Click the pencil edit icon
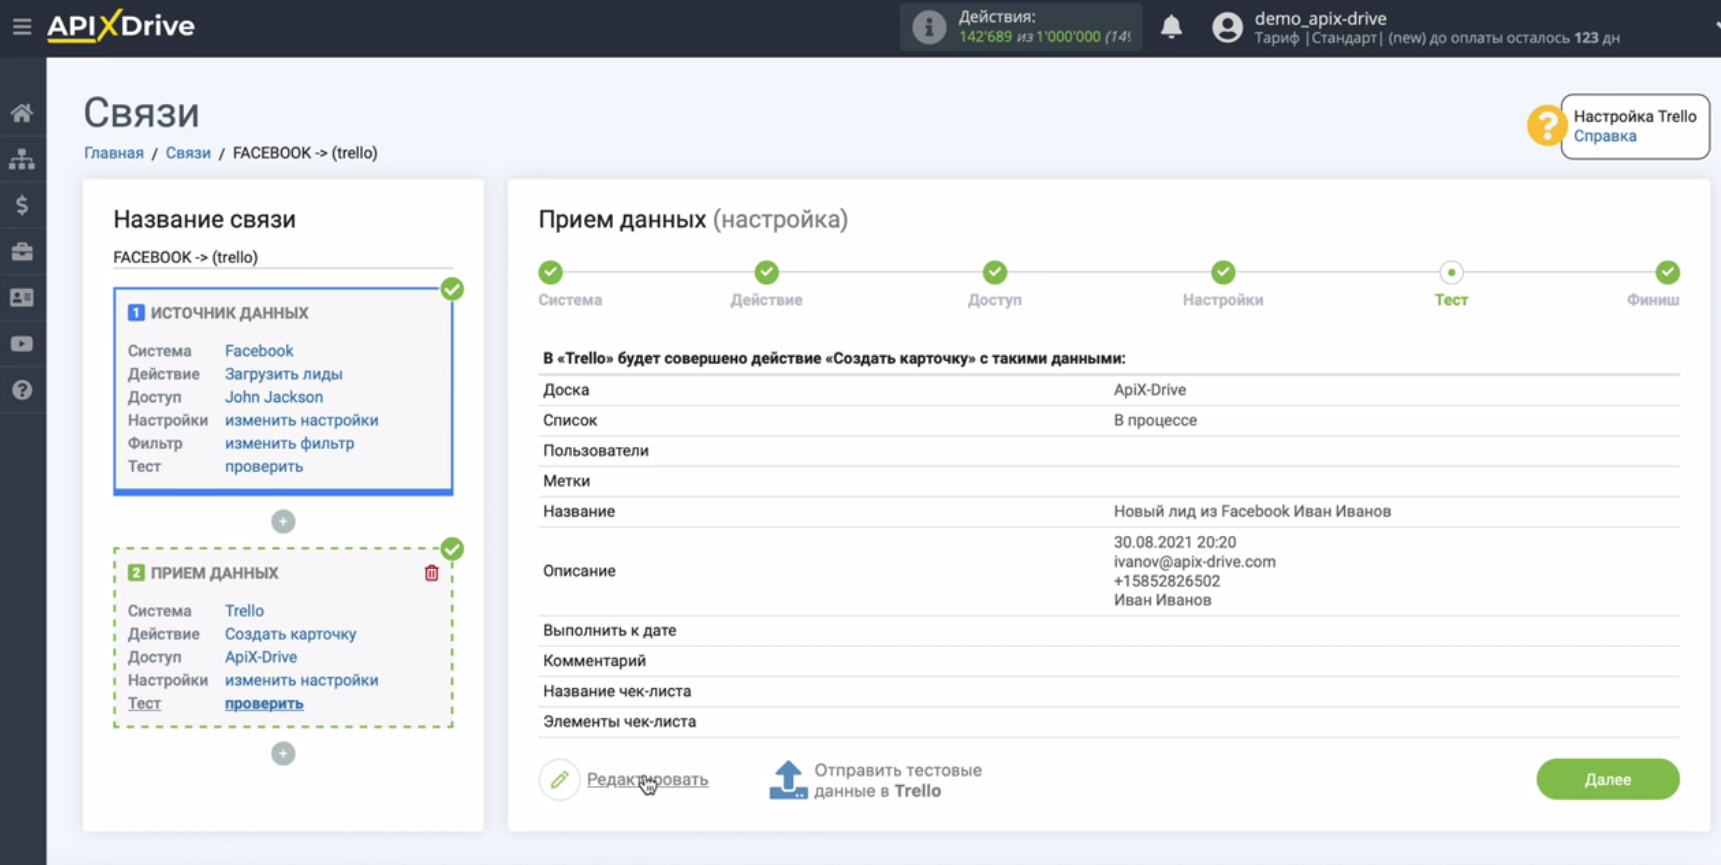 point(559,779)
